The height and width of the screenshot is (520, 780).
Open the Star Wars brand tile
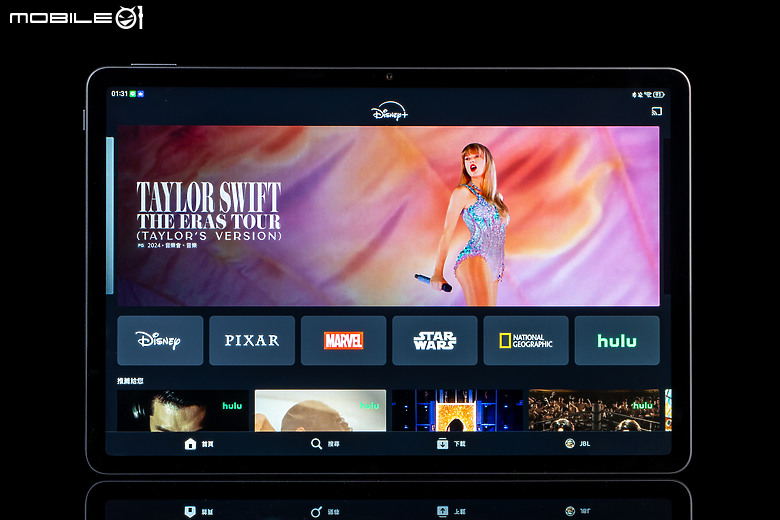(x=435, y=340)
